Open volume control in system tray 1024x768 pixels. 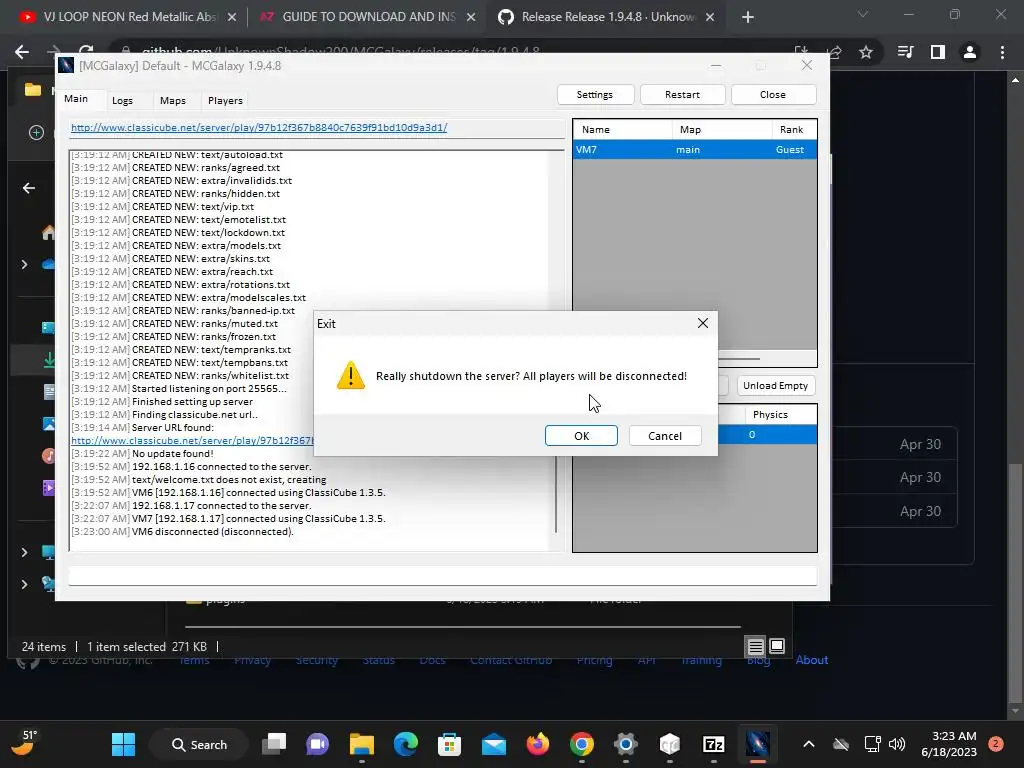pyautogui.click(x=897, y=744)
